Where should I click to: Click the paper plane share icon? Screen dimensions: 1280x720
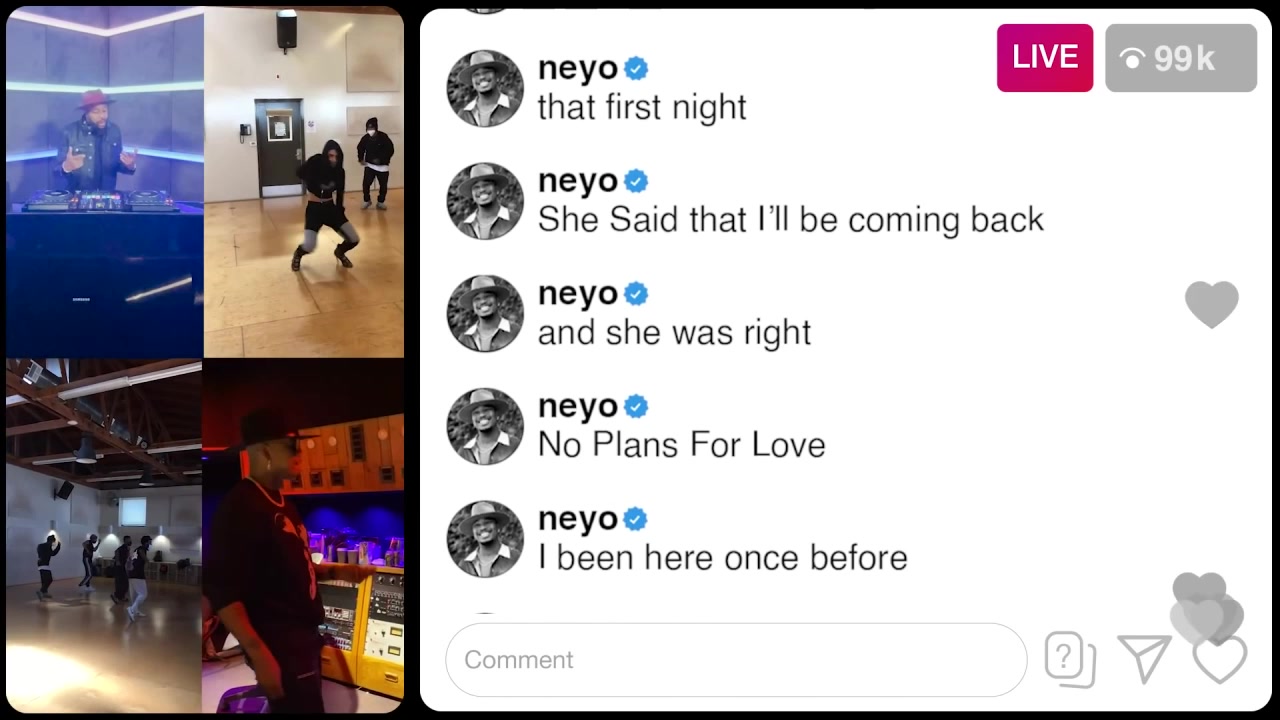click(x=1144, y=659)
